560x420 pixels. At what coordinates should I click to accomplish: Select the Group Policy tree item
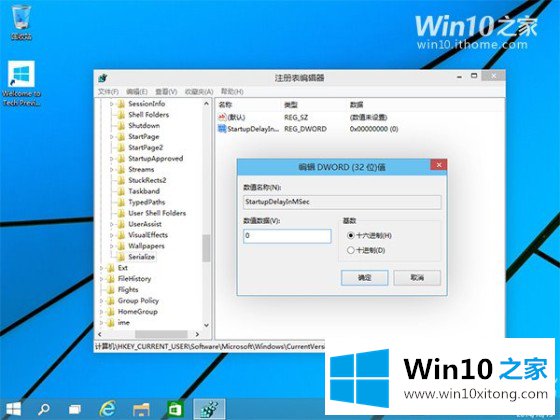click(x=138, y=301)
